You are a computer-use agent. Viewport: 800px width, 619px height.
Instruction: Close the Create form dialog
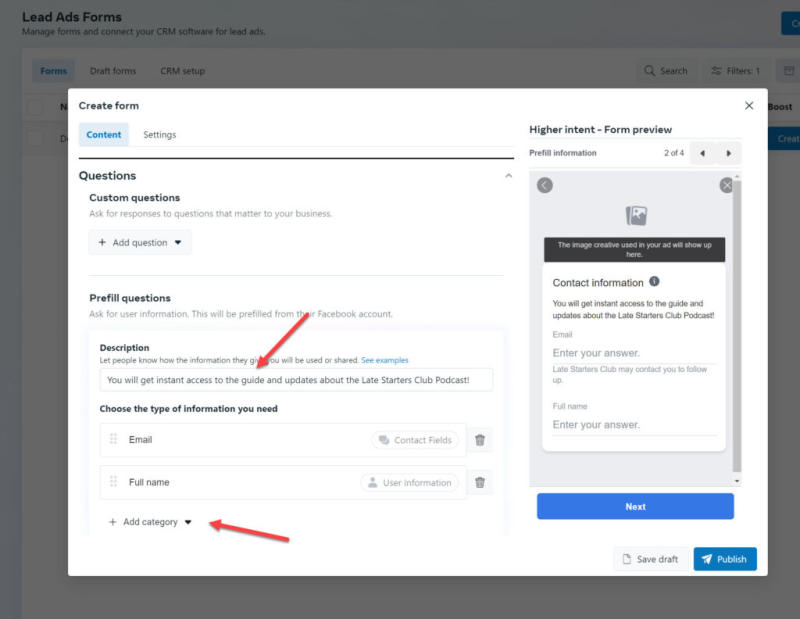pos(749,105)
